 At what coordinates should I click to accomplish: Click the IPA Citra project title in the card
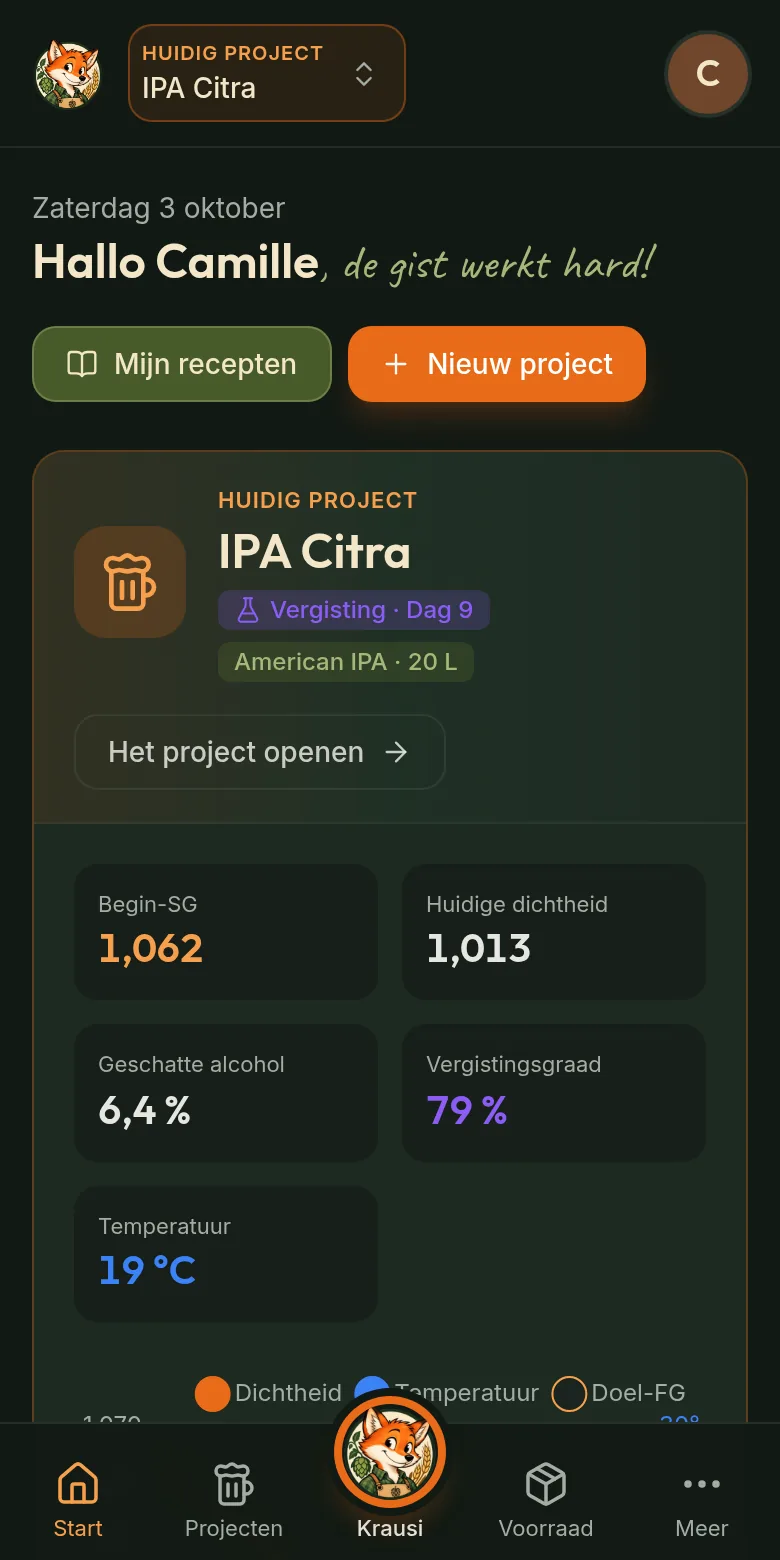coord(314,551)
